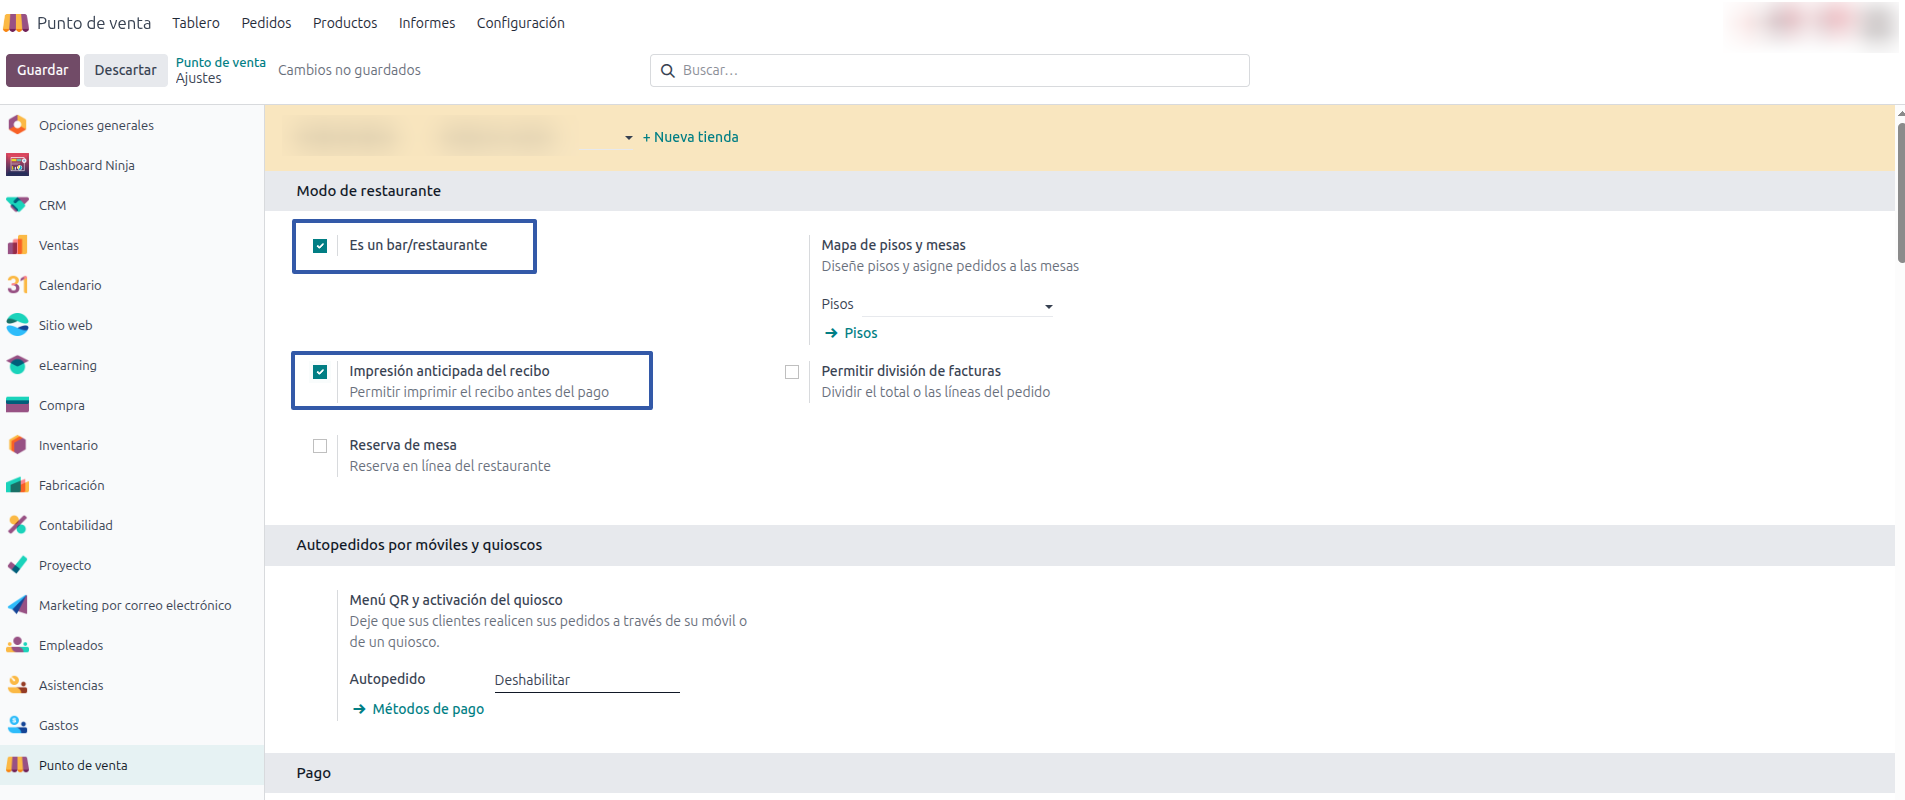Select the Marketing por correo electrónico icon
Image resolution: width=1905 pixels, height=800 pixels.
[17, 605]
